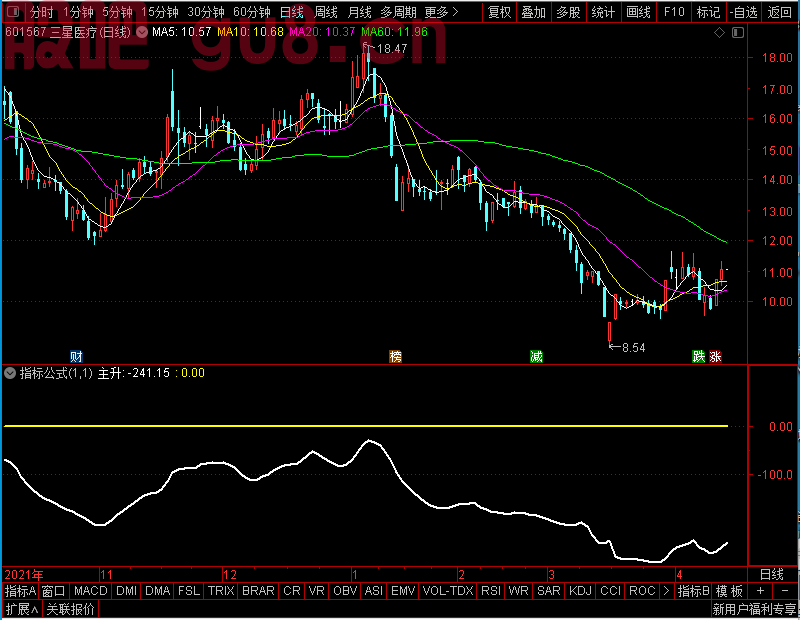Show more indicators with right arrow
Viewport: 800px width, 620px height.
666,591
